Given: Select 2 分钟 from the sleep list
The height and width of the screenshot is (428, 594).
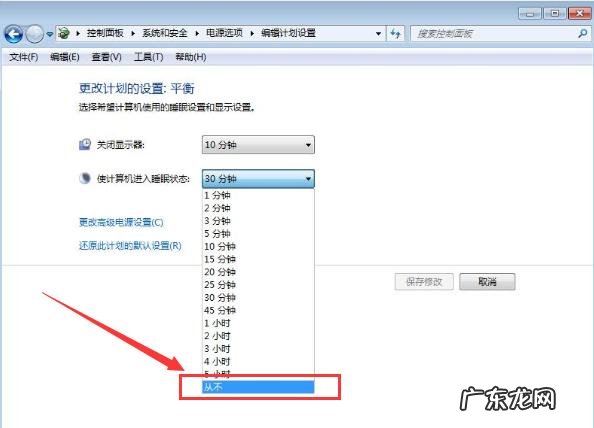Looking at the screenshot, I should [258, 208].
